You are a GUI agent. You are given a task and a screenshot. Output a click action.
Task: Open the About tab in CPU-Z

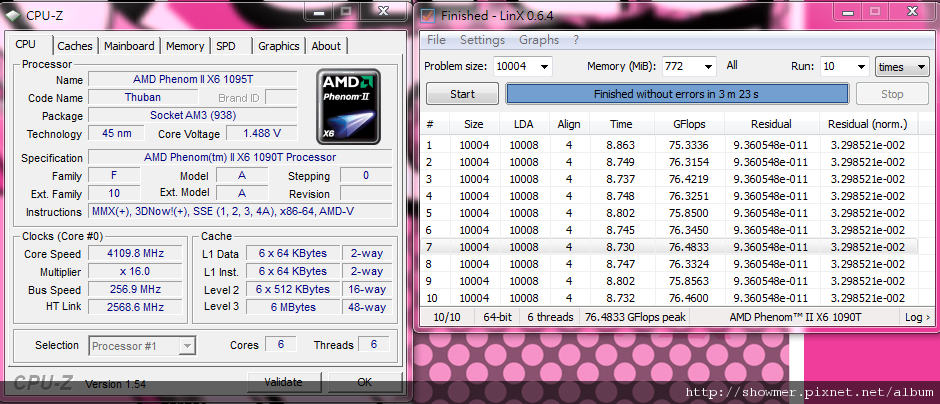pyautogui.click(x=326, y=46)
